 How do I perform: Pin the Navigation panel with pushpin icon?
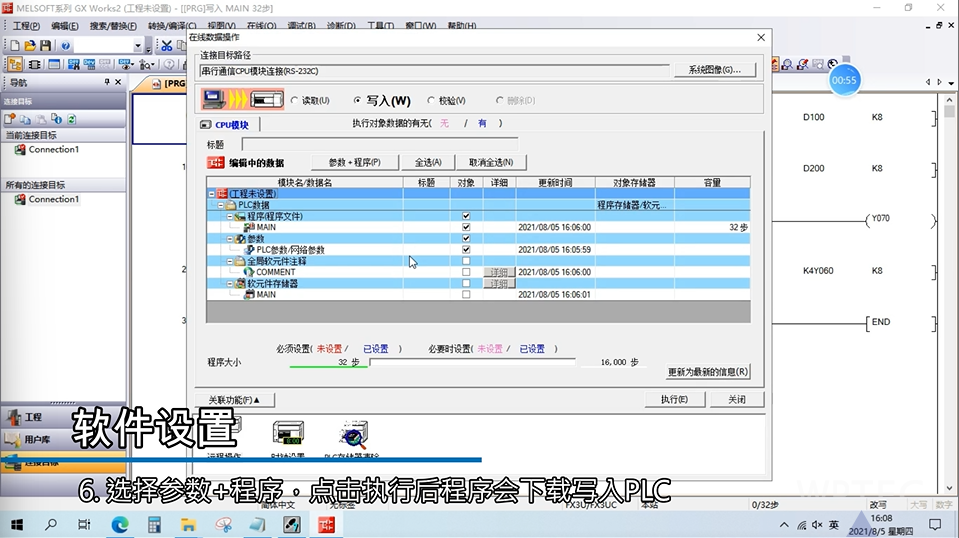[x=107, y=82]
